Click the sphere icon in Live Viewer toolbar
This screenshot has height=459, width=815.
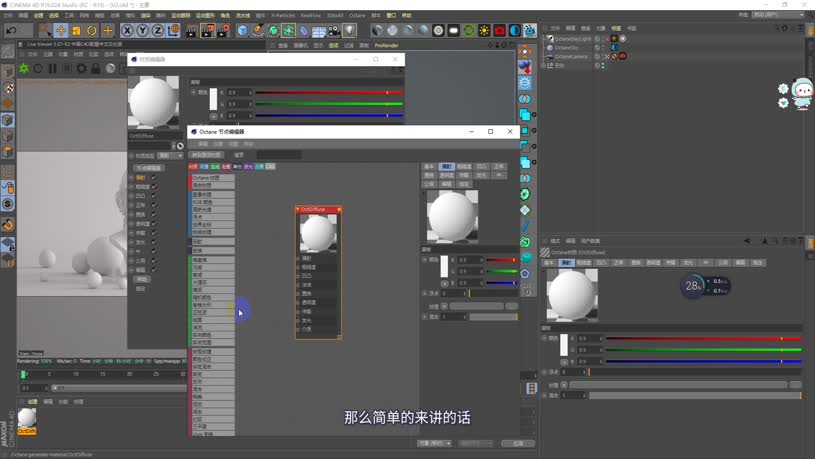coord(110,68)
